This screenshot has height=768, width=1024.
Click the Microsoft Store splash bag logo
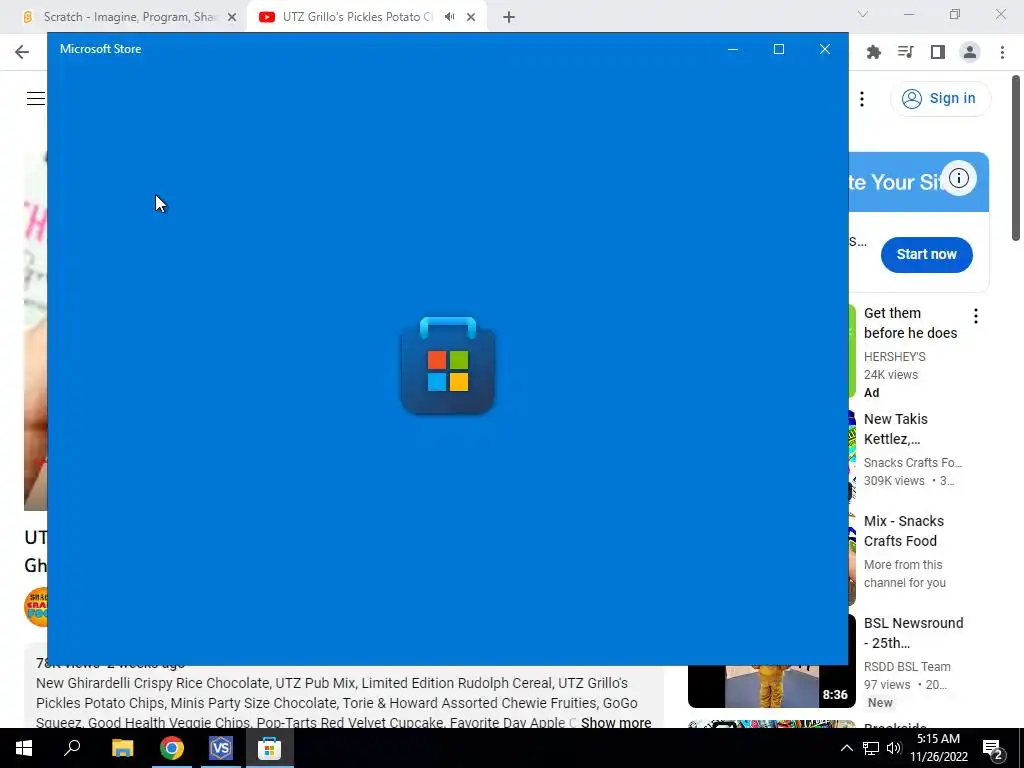[x=447, y=366]
